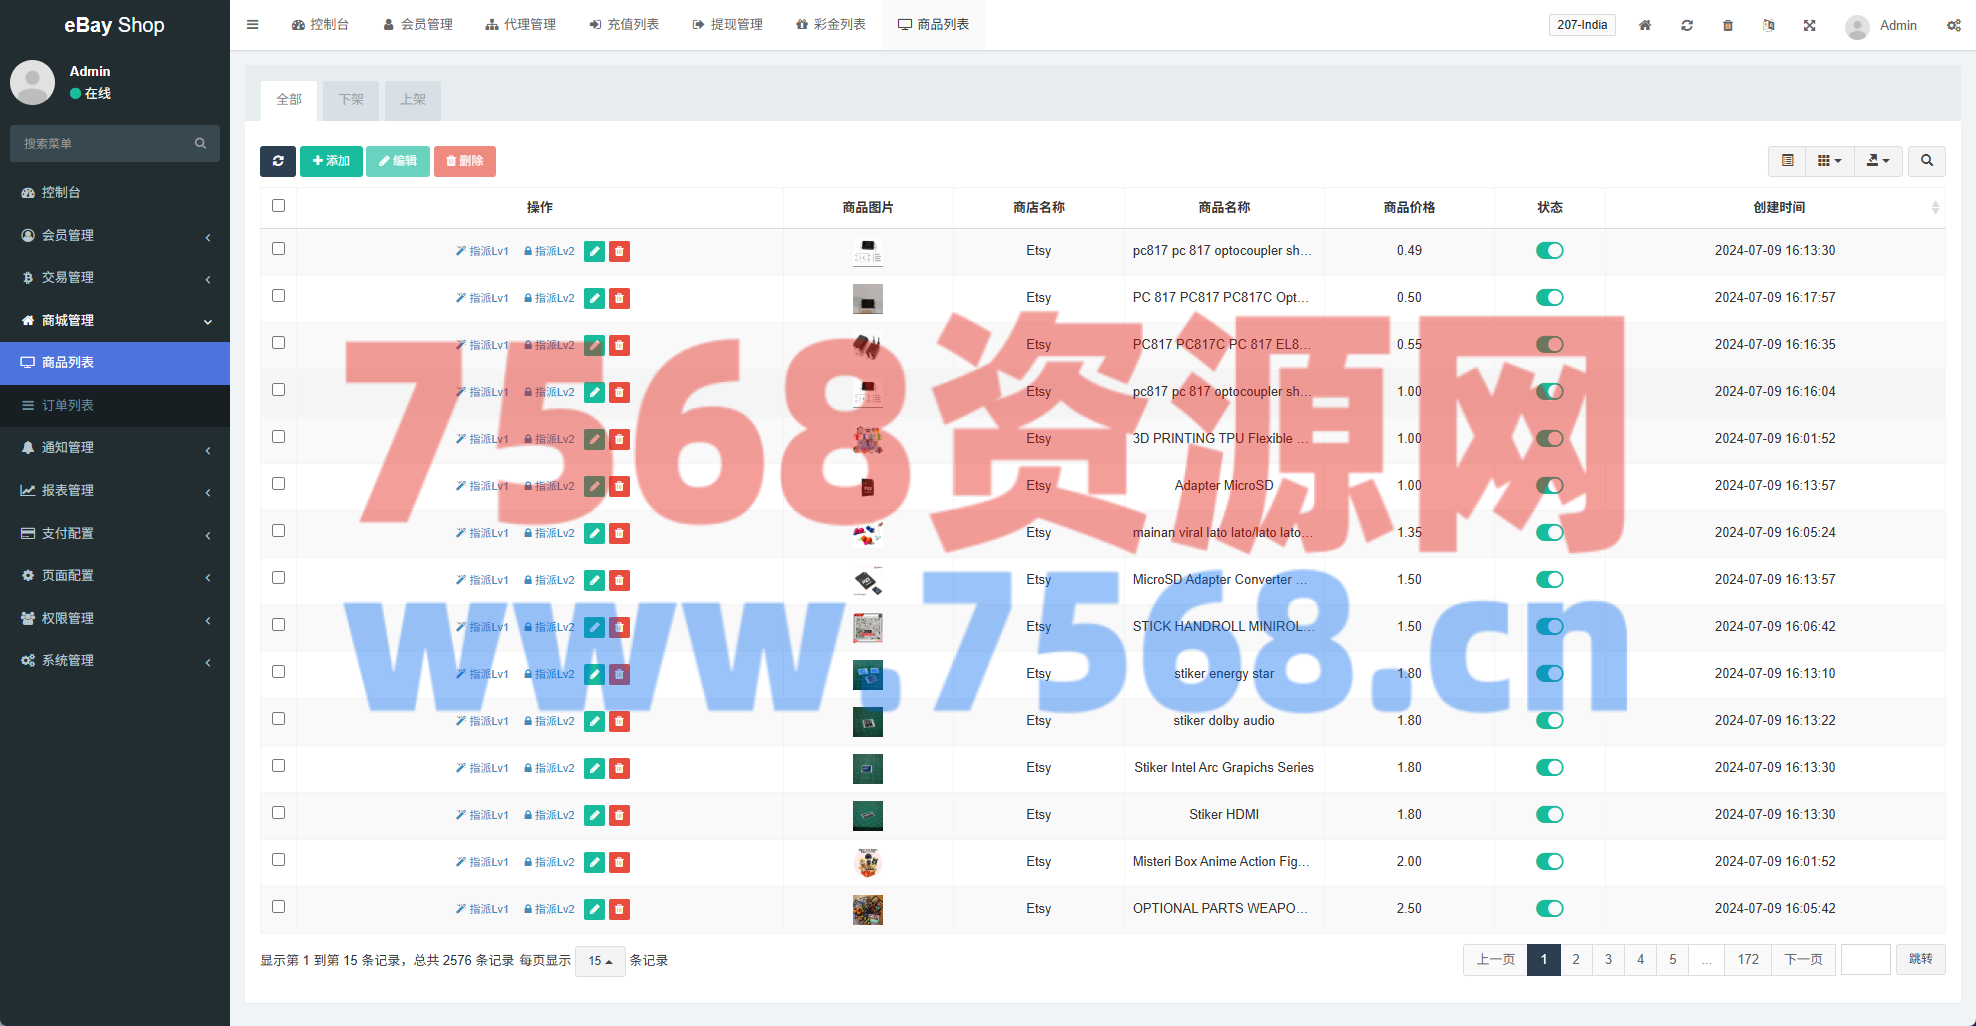The height and width of the screenshot is (1026, 1976).
Task: Expand 会员管理 in the sidebar
Action: click(115, 235)
